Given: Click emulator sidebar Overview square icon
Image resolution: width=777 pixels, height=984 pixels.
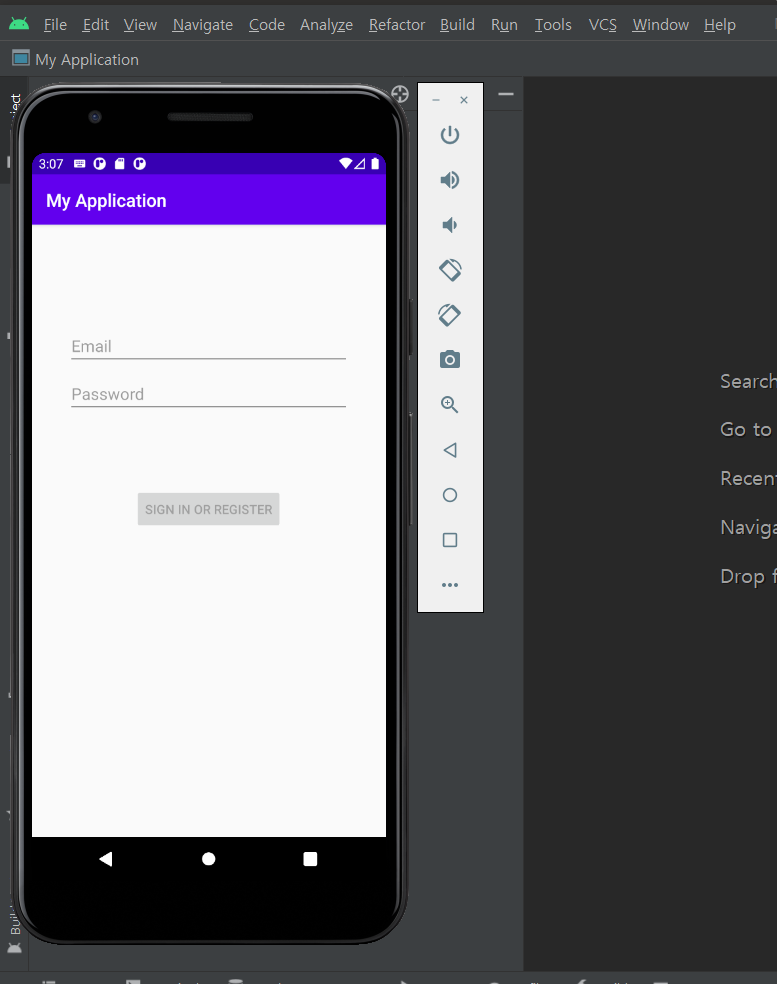Looking at the screenshot, I should pyautogui.click(x=449, y=540).
